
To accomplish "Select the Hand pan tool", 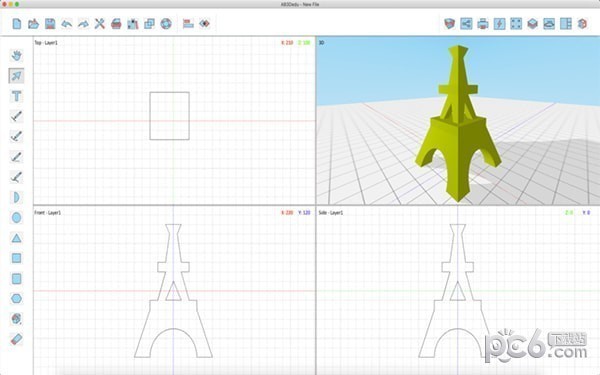I will 16,55.
